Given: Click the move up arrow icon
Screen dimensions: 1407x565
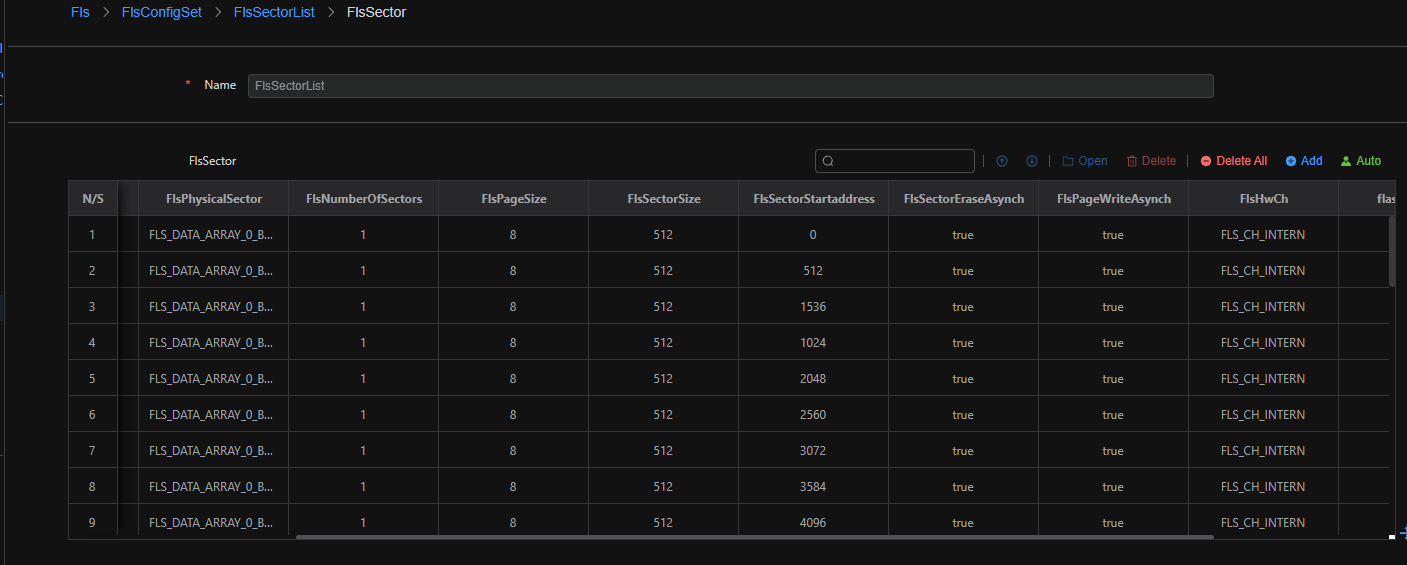Looking at the screenshot, I should tap(1001, 161).
